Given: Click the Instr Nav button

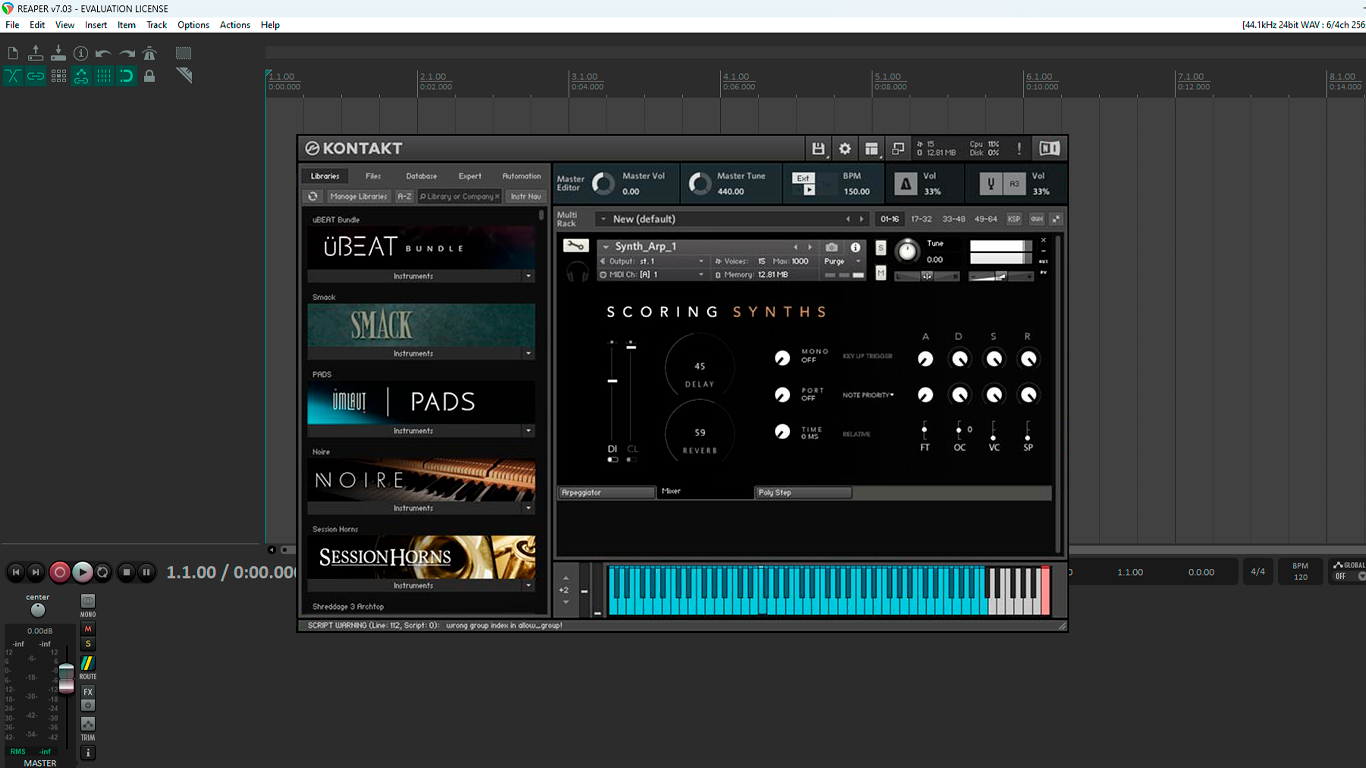Looking at the screenshot, I should pos(526,197).
